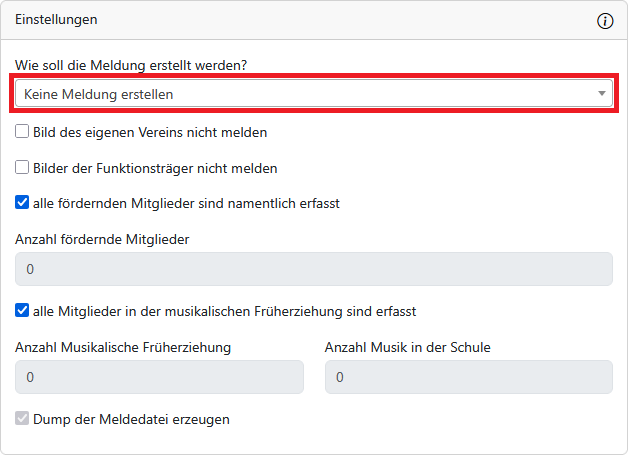Focus the 'Anzahl Musikalische Früherziehung' number field
This screenshot has width=628, height=455.
(x=159, y=377)
